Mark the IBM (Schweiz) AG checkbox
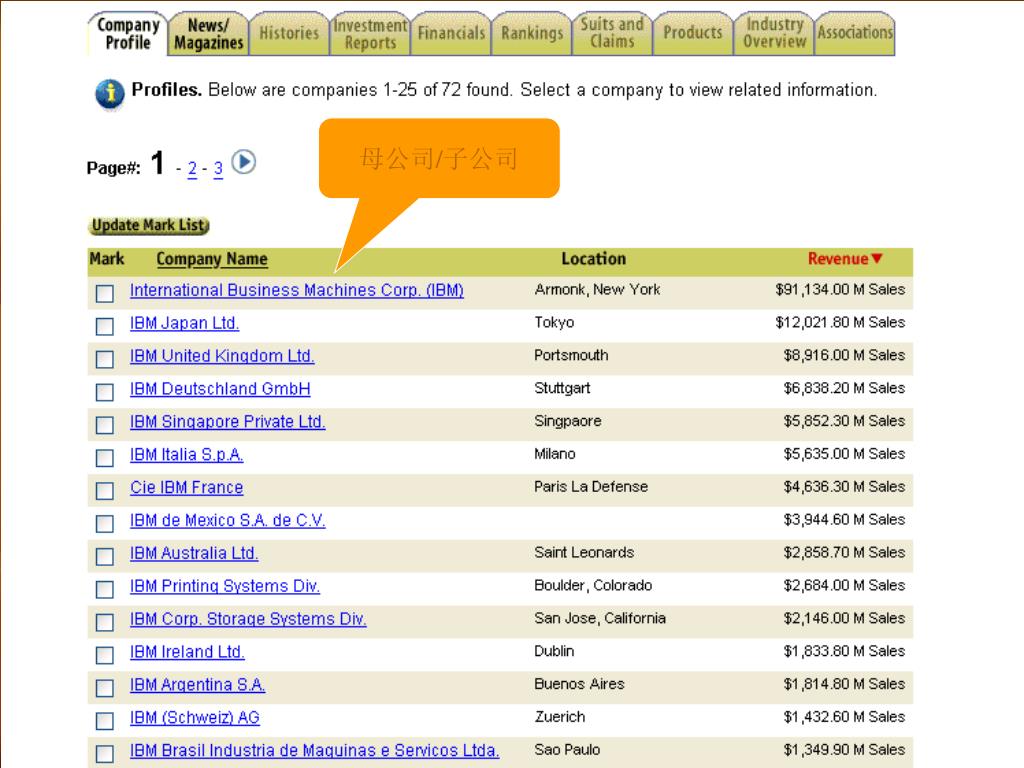 pos(104,721)
